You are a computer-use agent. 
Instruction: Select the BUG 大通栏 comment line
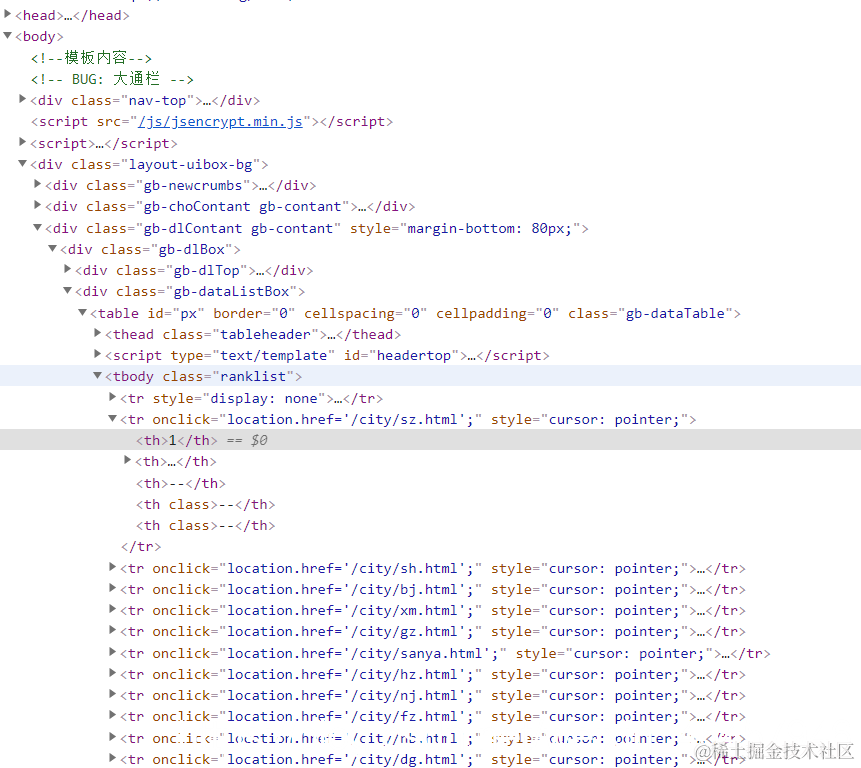pos(112,79)
